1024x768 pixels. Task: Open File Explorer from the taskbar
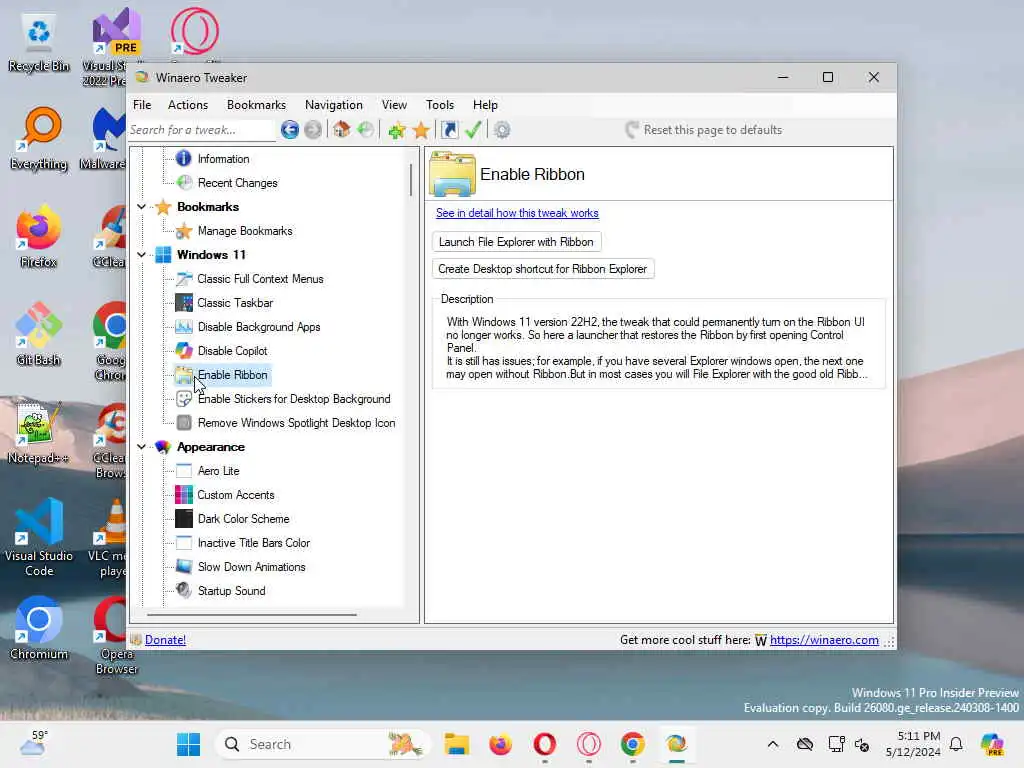456,744
